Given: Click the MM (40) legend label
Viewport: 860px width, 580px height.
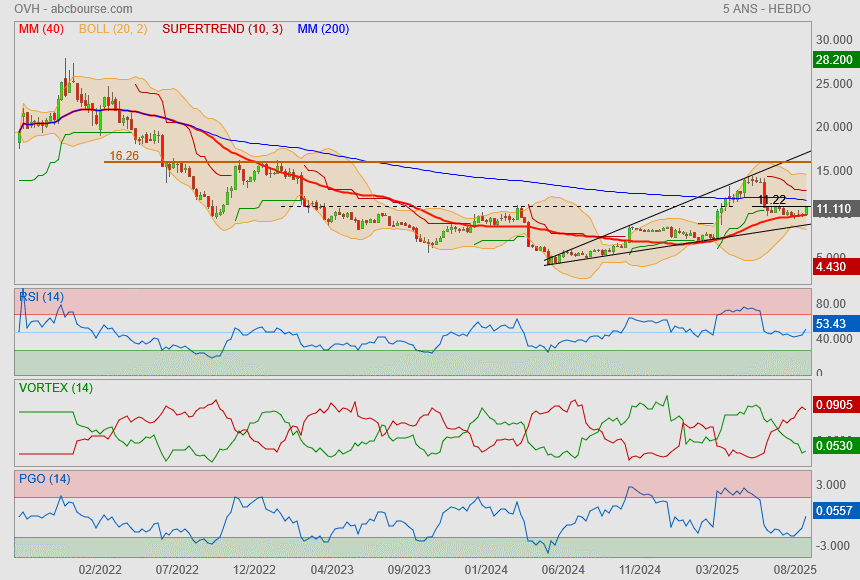Looking at the screenshot, I should tap(41, 29).
